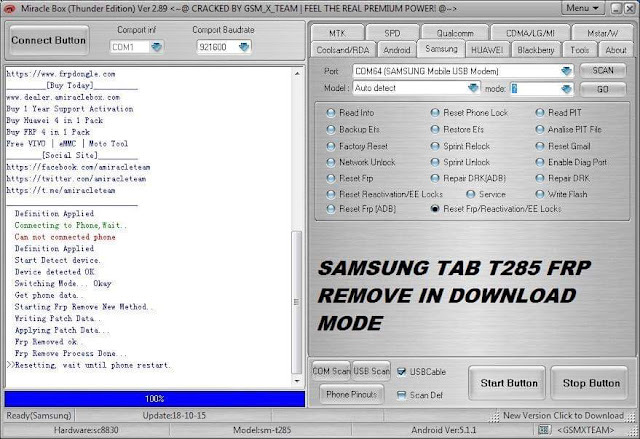
Task: Click New Version Click to Download link
Action: coord(563,415)
